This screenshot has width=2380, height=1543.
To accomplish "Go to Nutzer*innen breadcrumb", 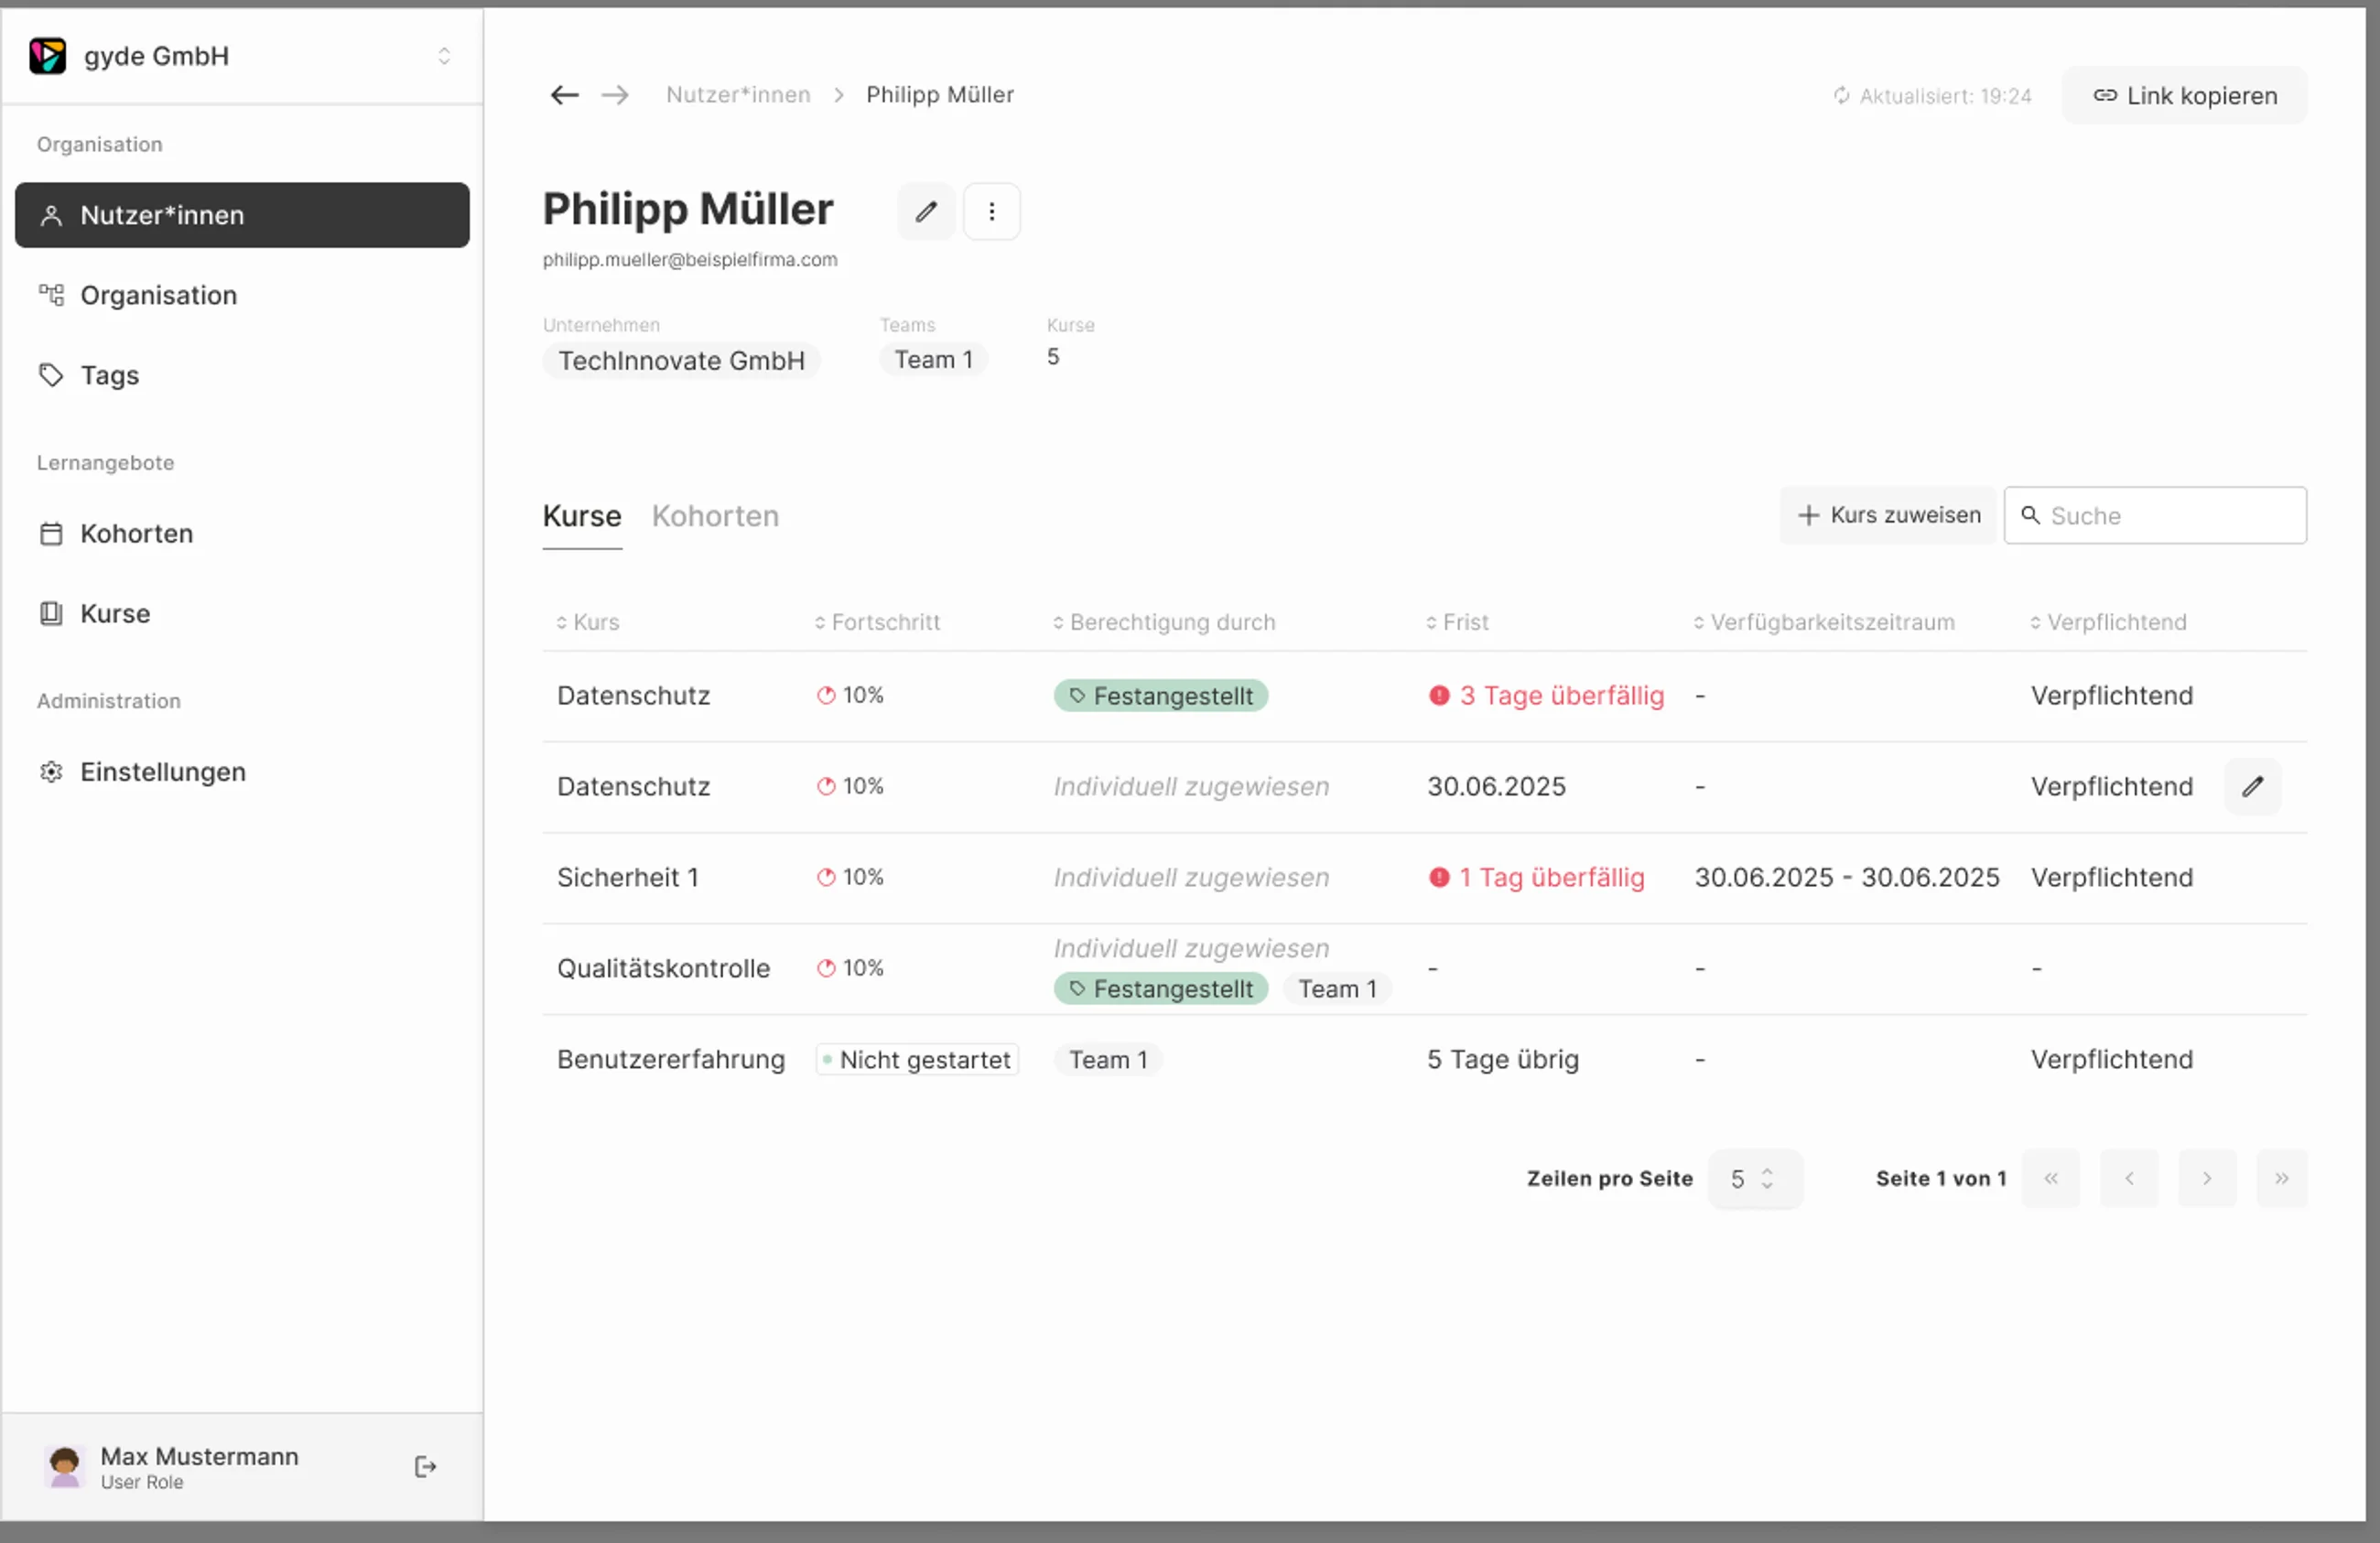I will (738, 95).
